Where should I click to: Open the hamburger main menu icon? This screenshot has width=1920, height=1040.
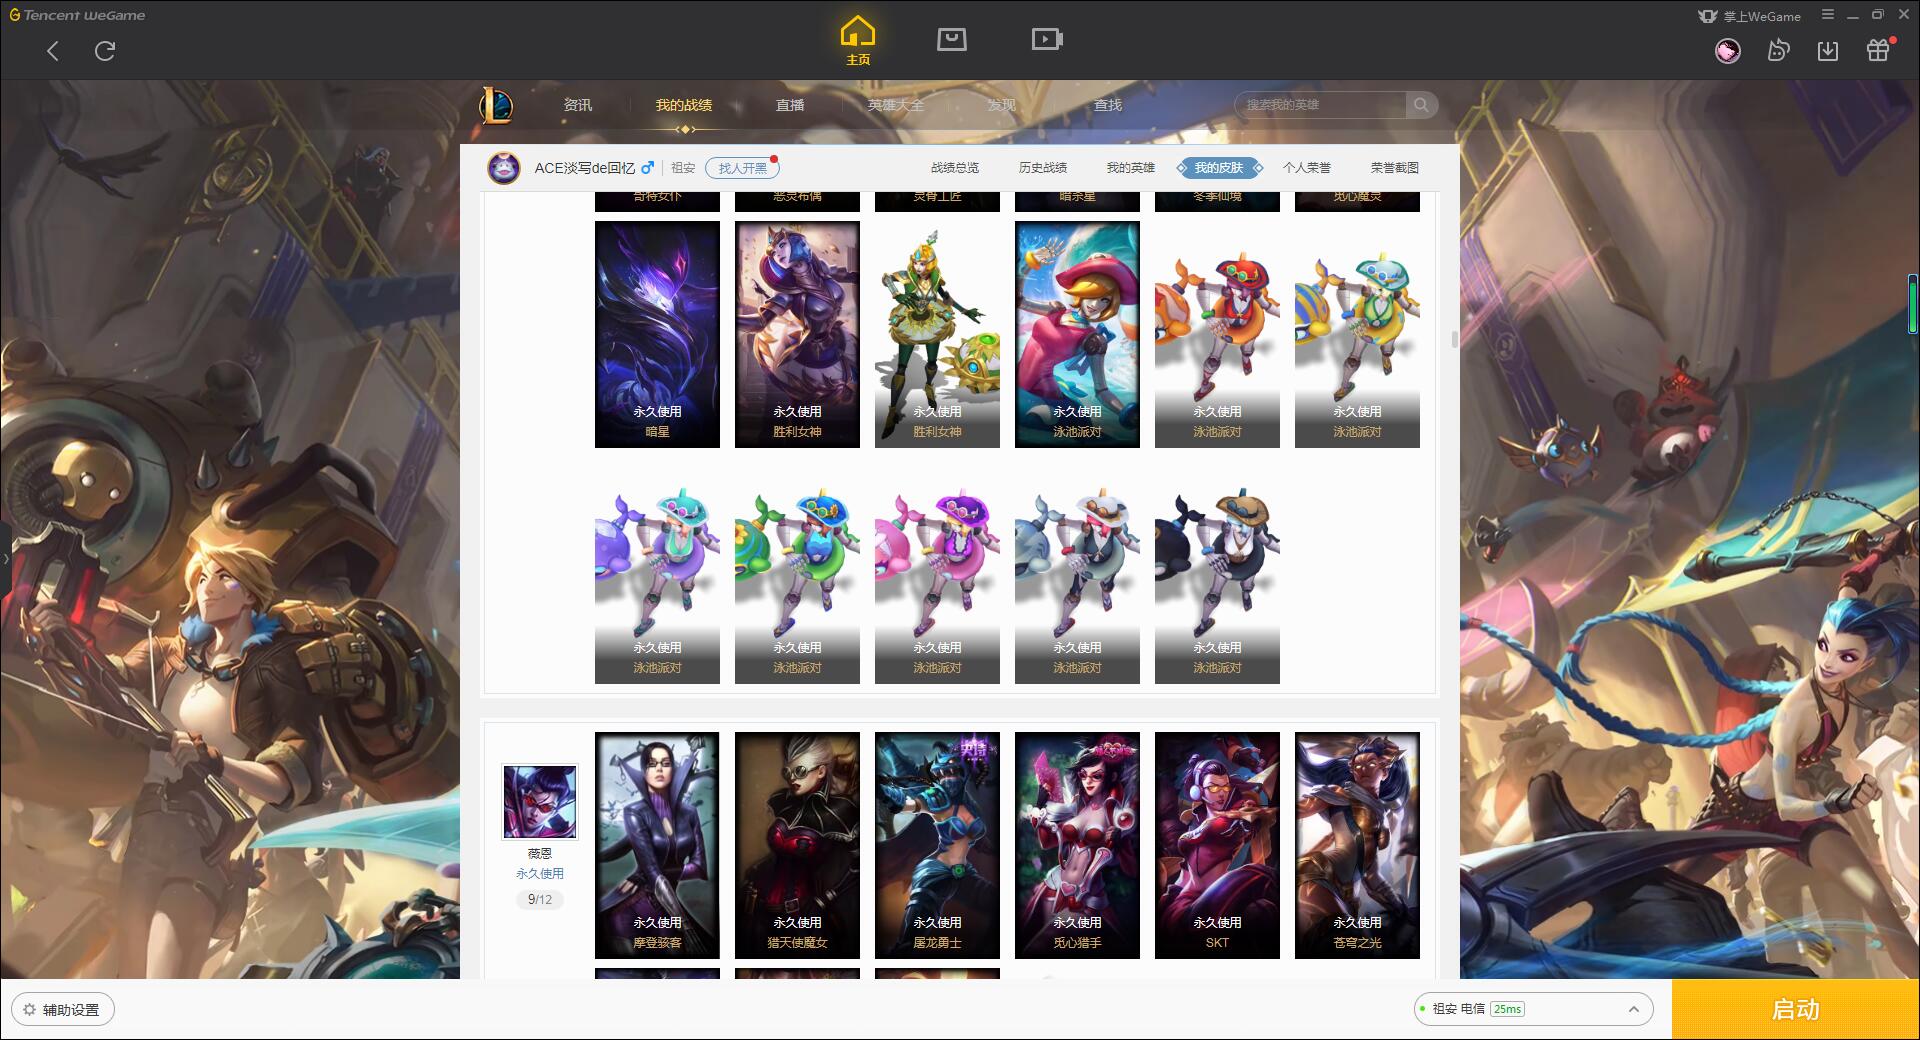coord(1828,15)
